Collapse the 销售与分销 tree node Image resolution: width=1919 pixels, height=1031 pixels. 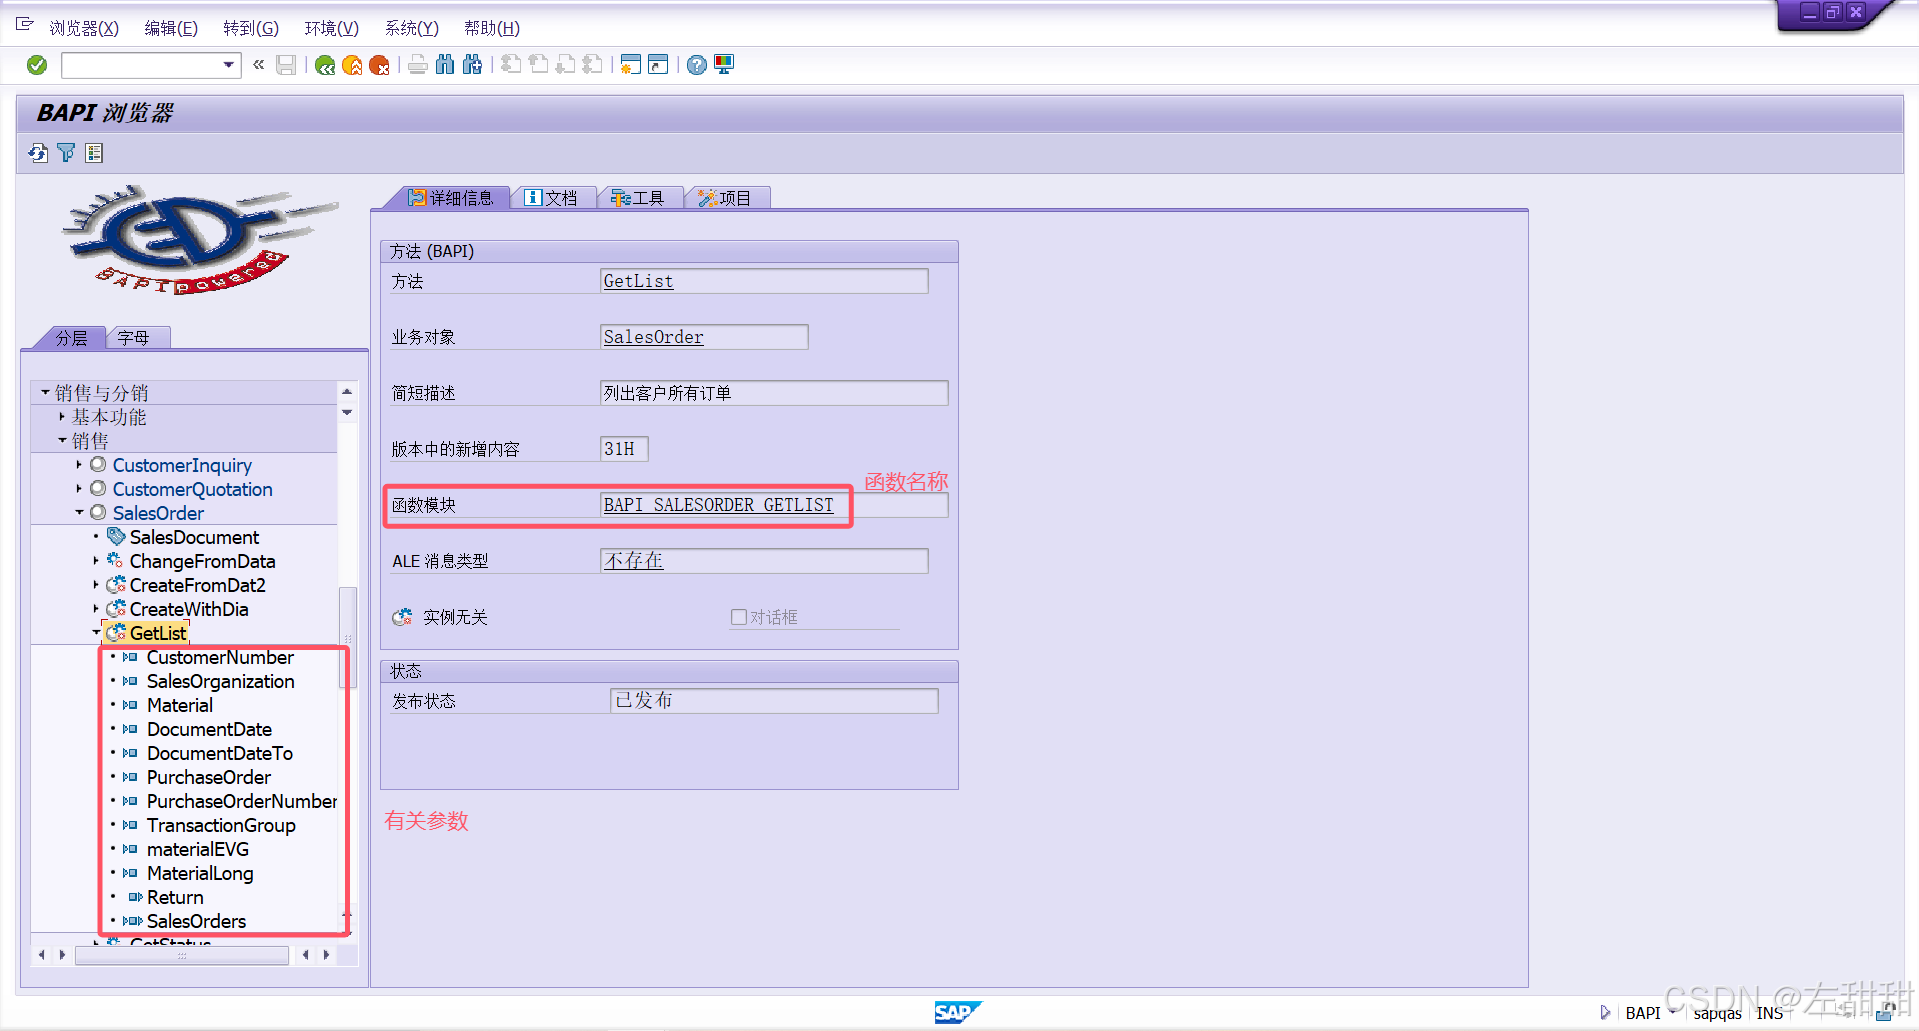coord(45,392)
